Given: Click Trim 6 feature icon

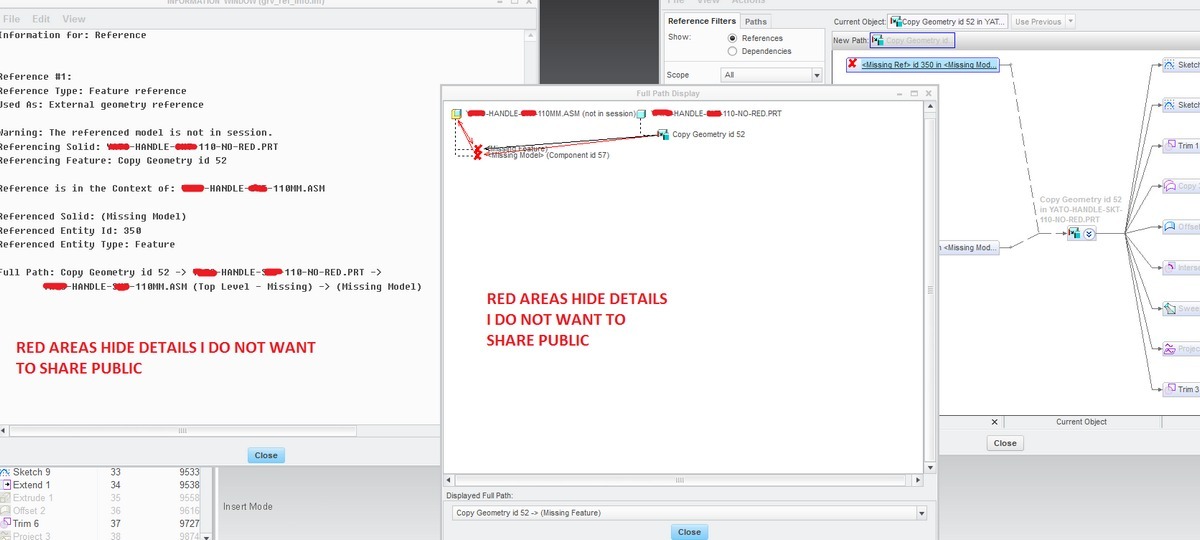Looking at the screenshot, I should pos(5,524).
